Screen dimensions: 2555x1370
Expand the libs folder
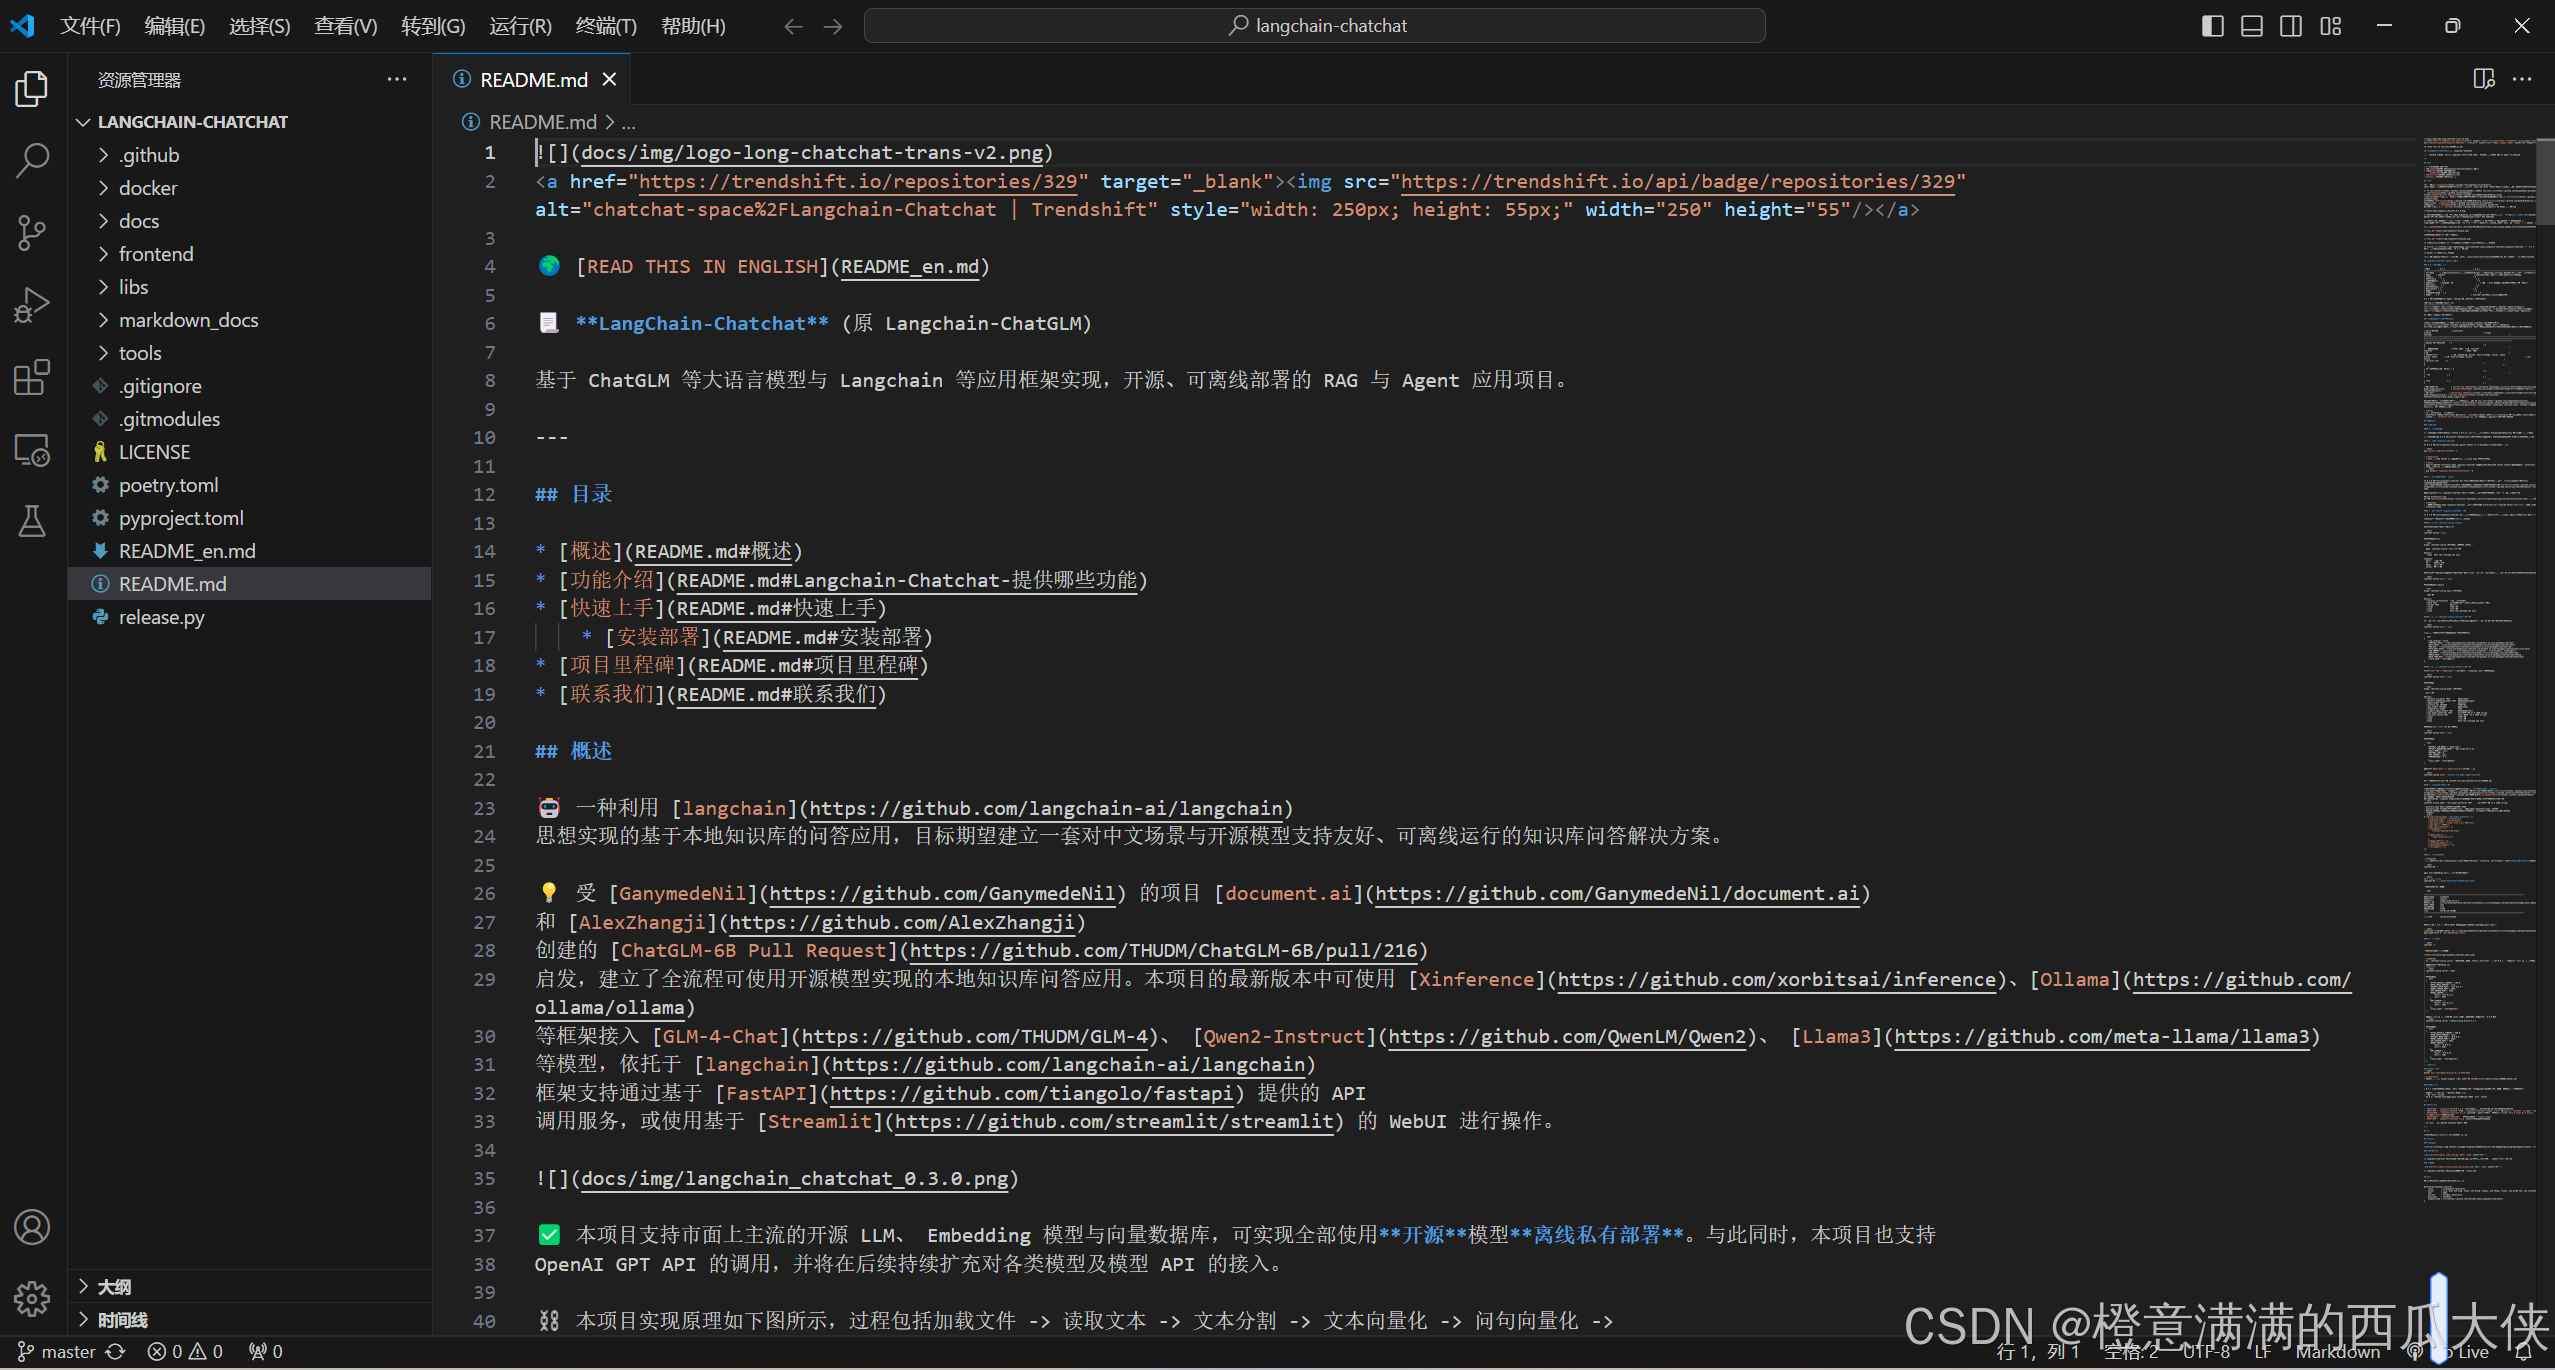[250, 287]
